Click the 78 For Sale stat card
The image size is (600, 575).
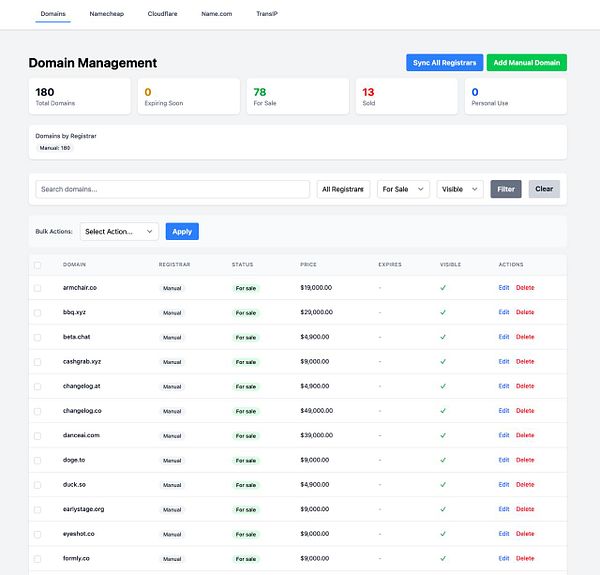[x=298, y=96]
